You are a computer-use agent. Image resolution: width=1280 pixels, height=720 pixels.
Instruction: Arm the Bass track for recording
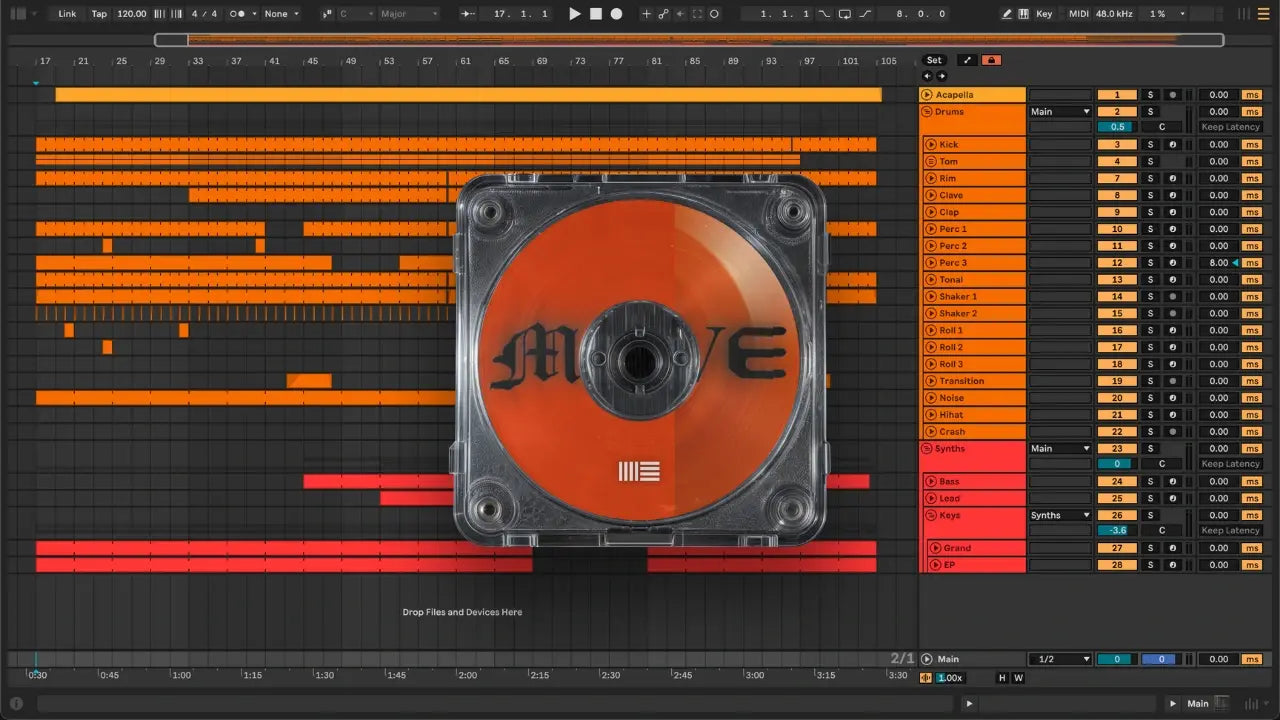1173,482
